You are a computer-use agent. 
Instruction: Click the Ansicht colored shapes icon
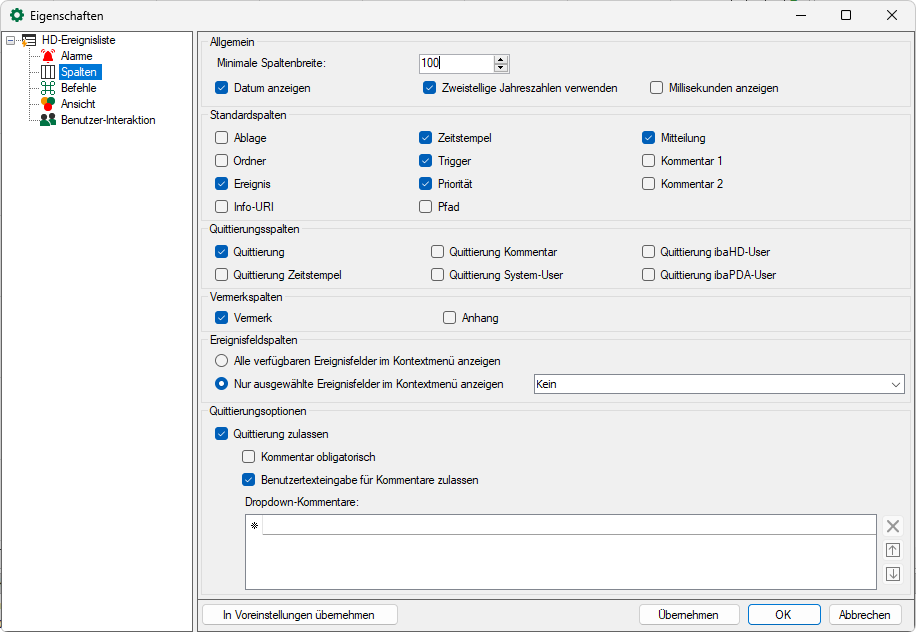[48, 104]
